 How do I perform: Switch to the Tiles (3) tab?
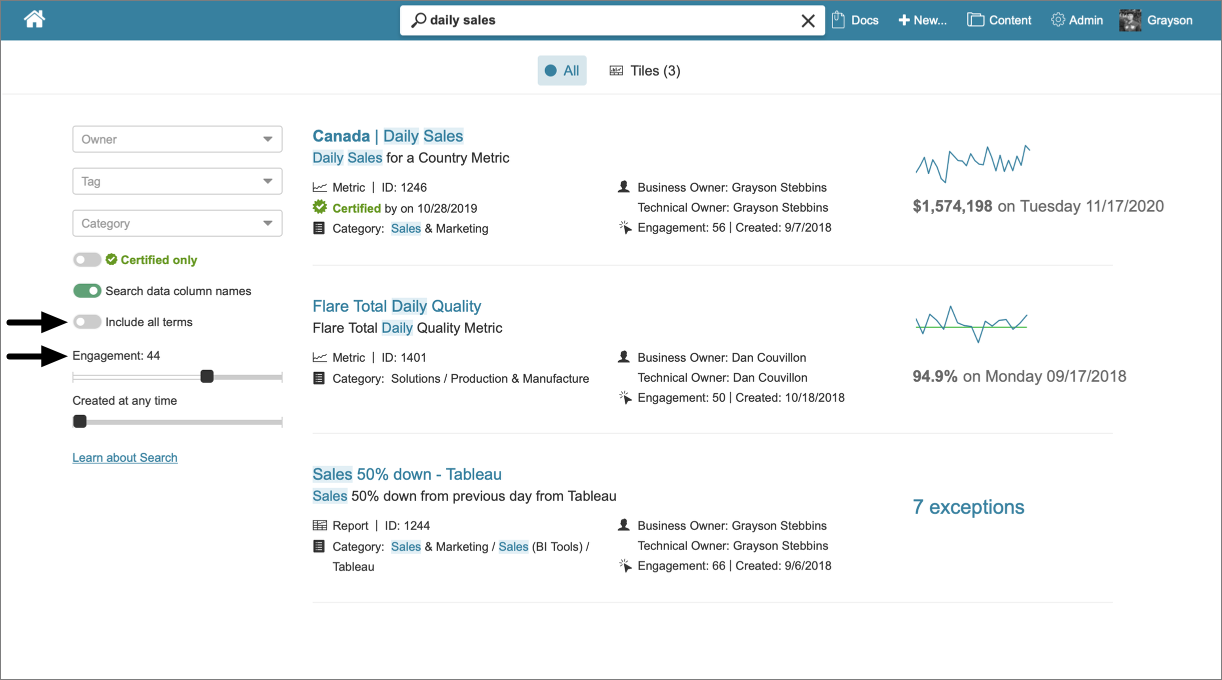(x=645, y=71)
